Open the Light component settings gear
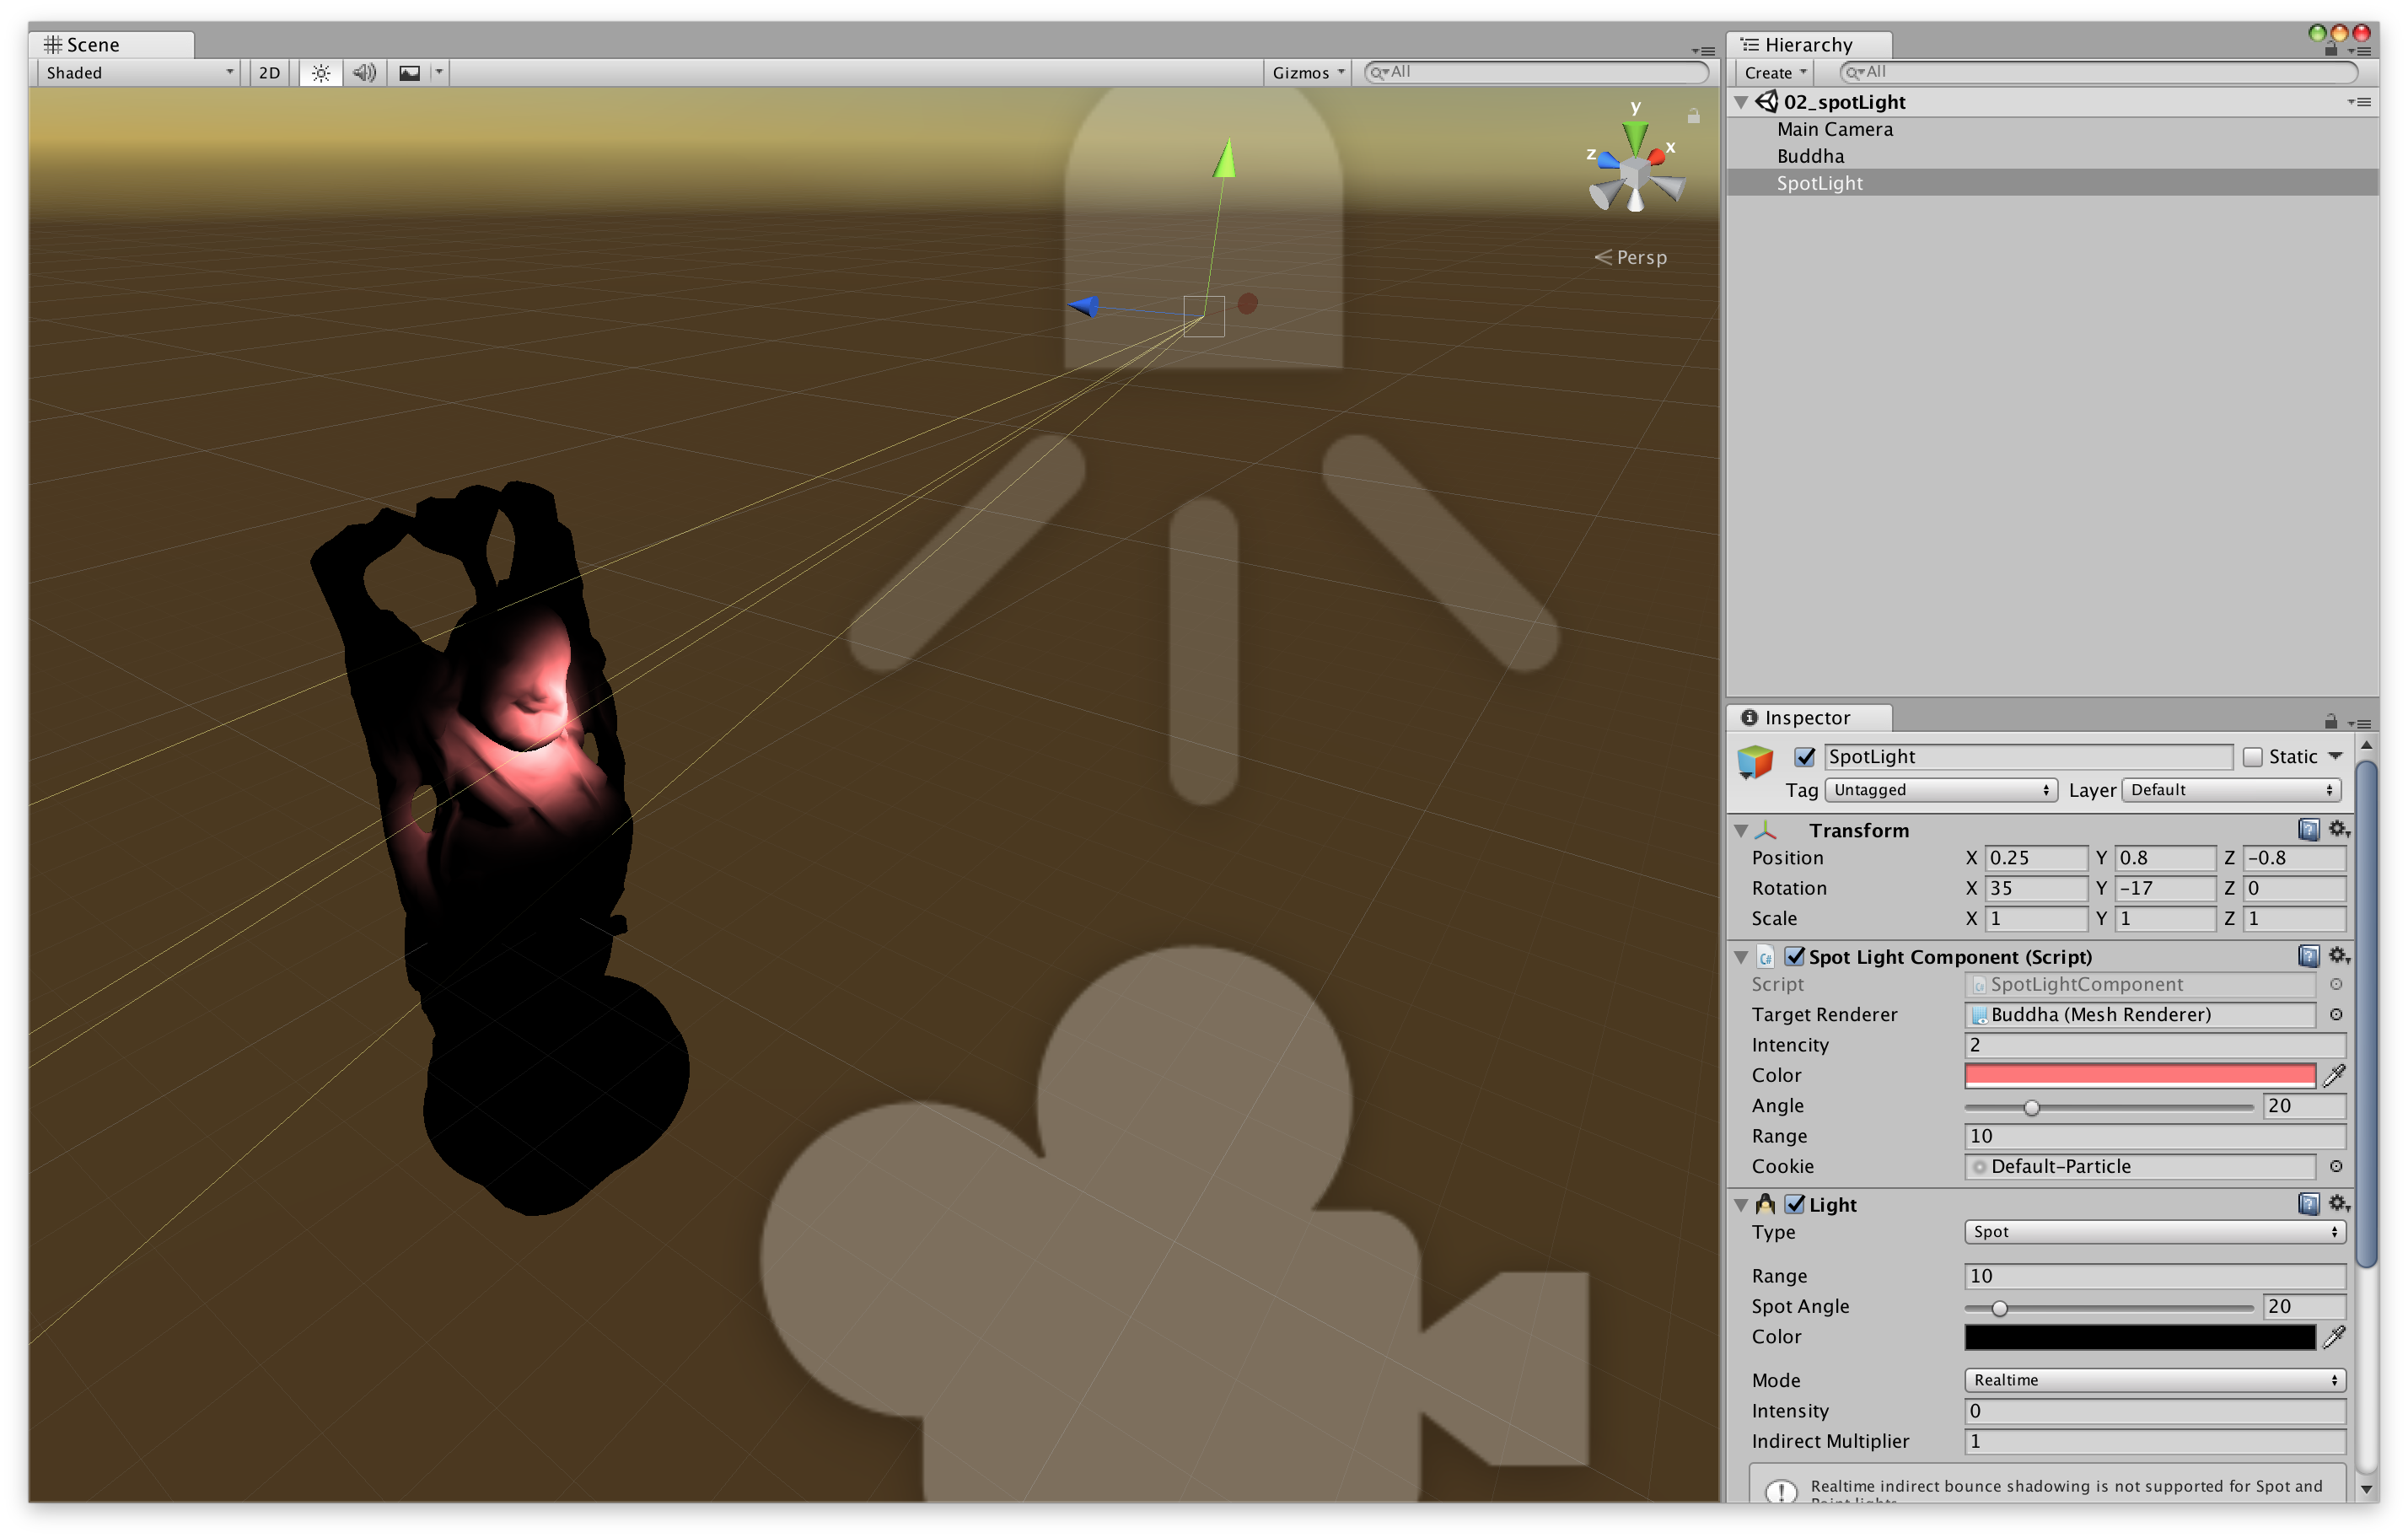The image size is (2408, 1538). [x=2338, y=1204]
